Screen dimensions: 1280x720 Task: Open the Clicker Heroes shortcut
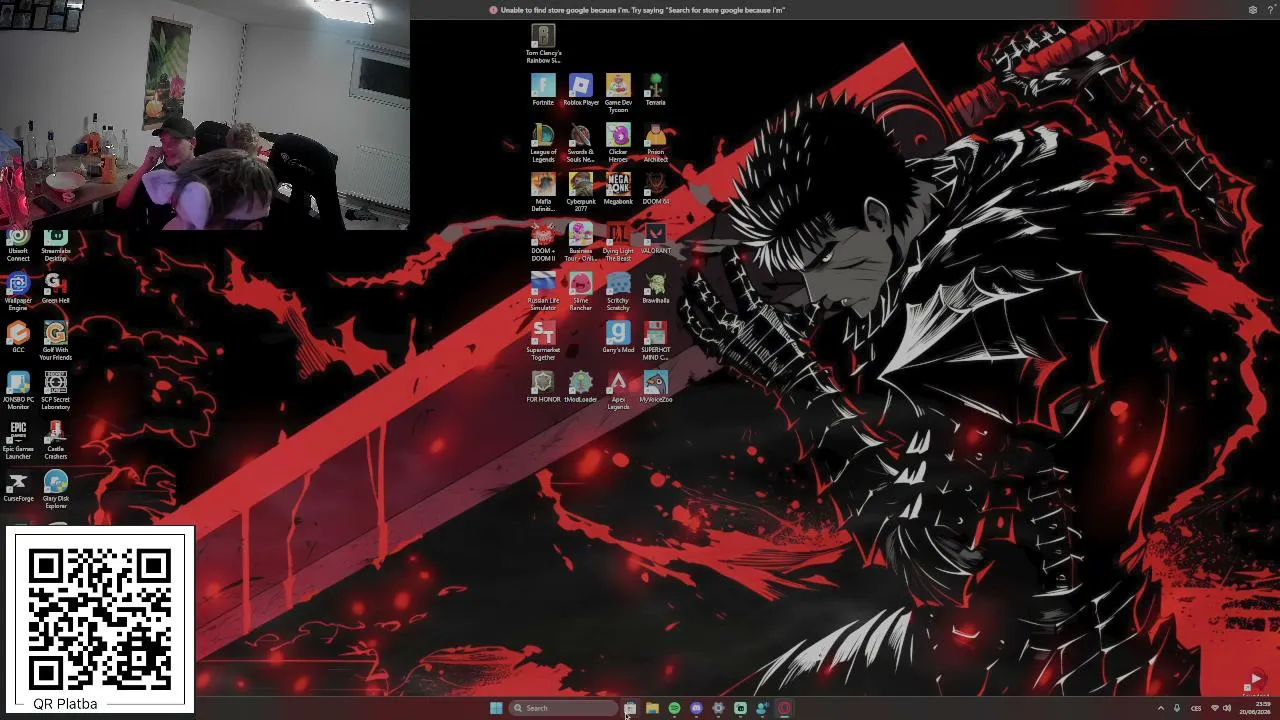coord(618,143)
